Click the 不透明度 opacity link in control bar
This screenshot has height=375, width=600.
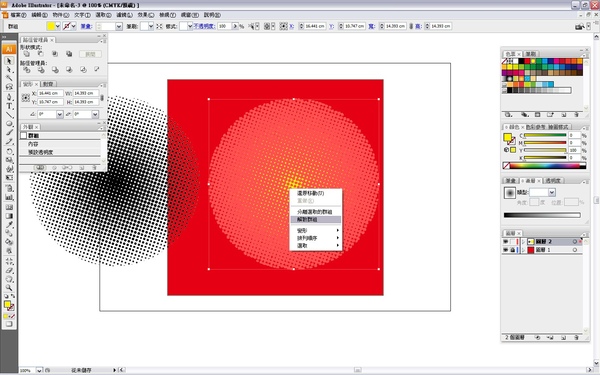coord(204,26)
